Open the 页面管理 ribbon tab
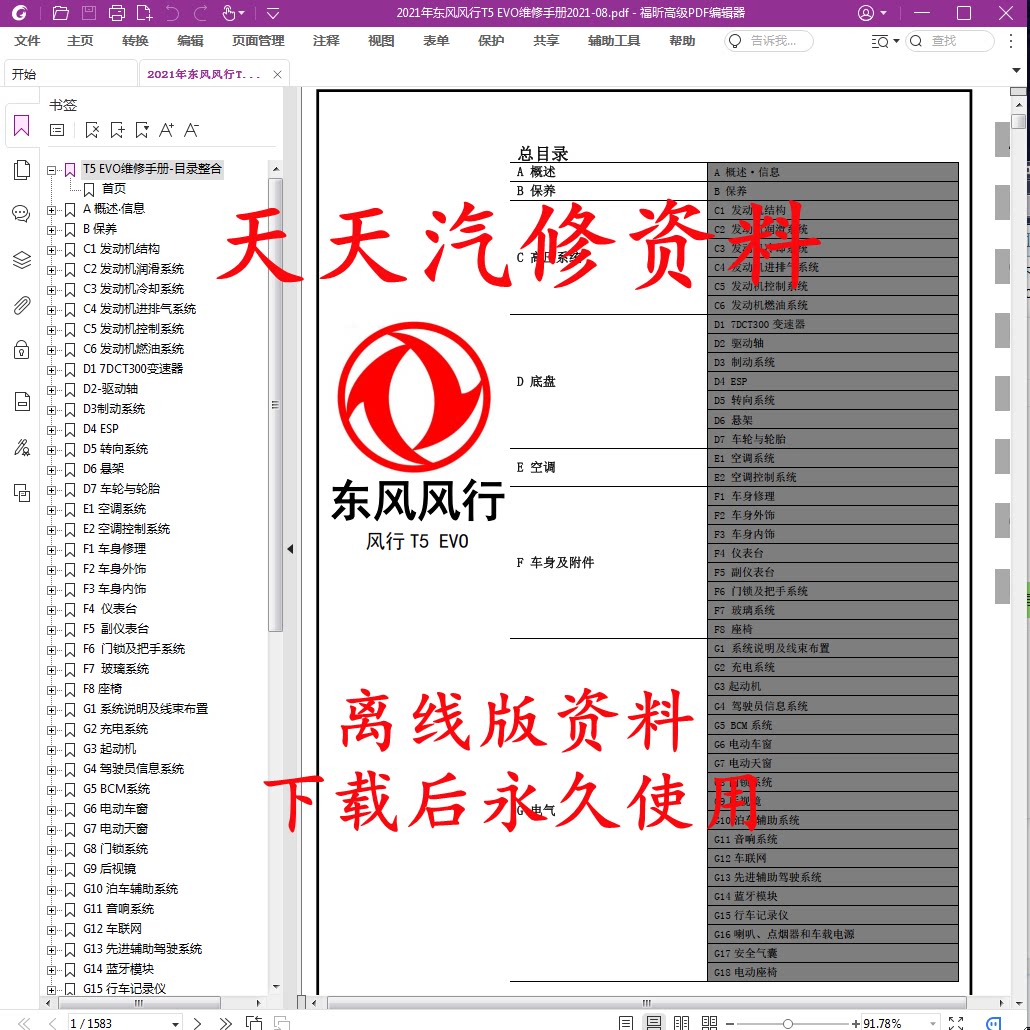 pyautogui.click(x=258, y=41)
